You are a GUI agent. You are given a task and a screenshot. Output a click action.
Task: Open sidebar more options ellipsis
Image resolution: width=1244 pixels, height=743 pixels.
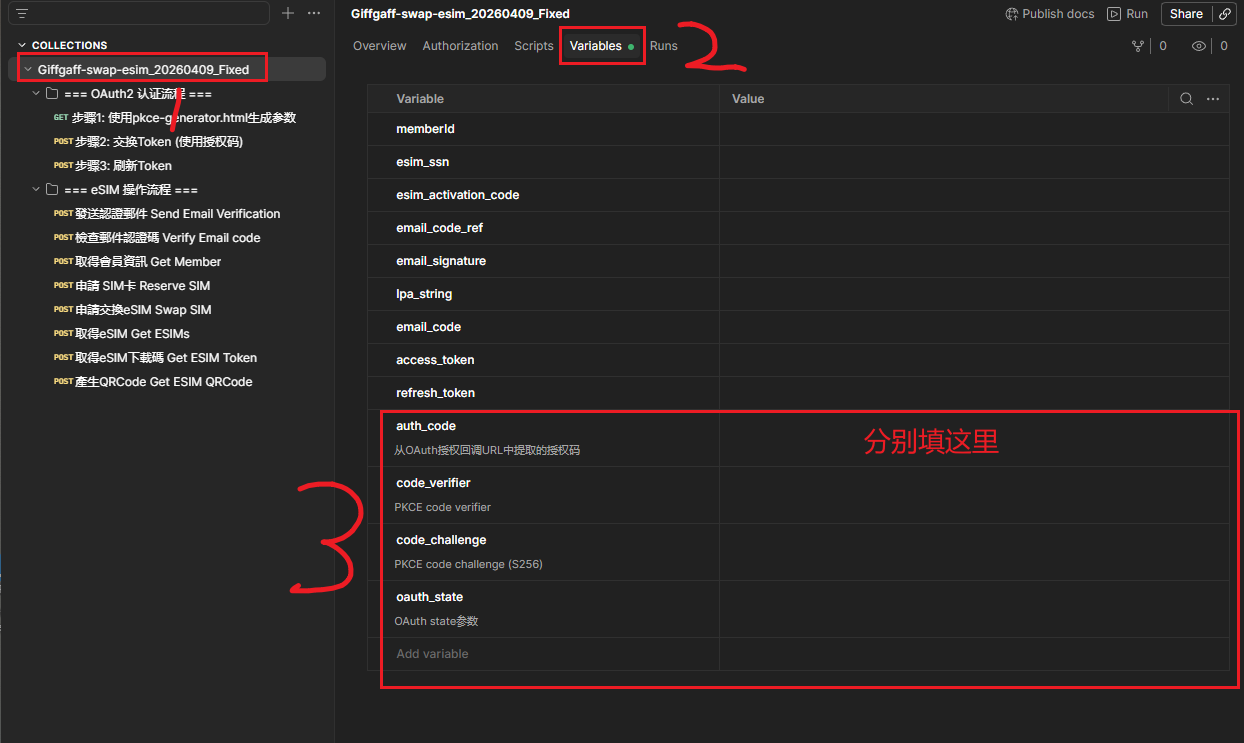(x=314, y=13)
